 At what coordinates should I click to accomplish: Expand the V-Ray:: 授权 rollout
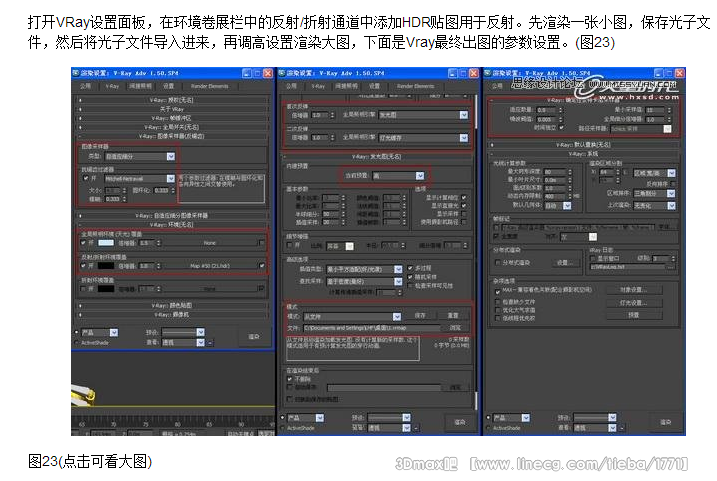pyautogui.click(x=171, y=100)
